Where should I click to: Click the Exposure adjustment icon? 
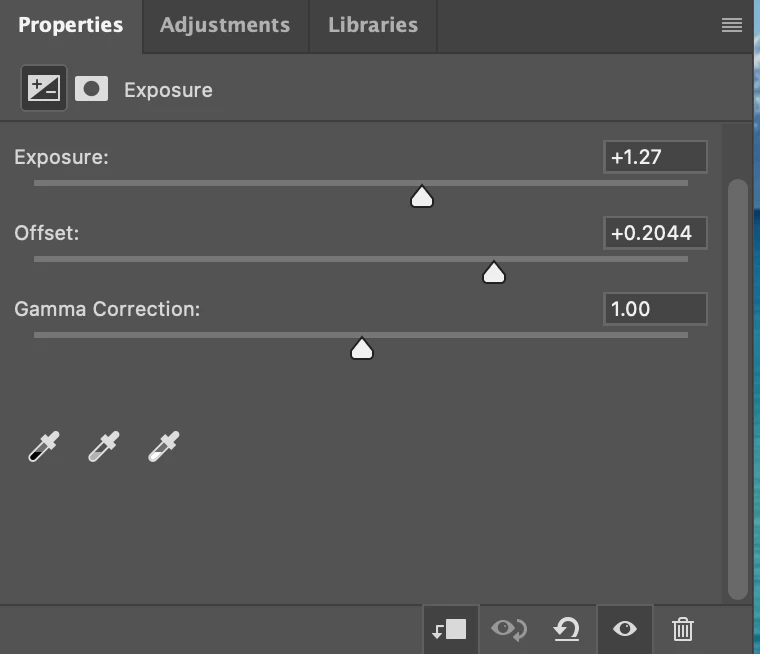tap(44, 88)
